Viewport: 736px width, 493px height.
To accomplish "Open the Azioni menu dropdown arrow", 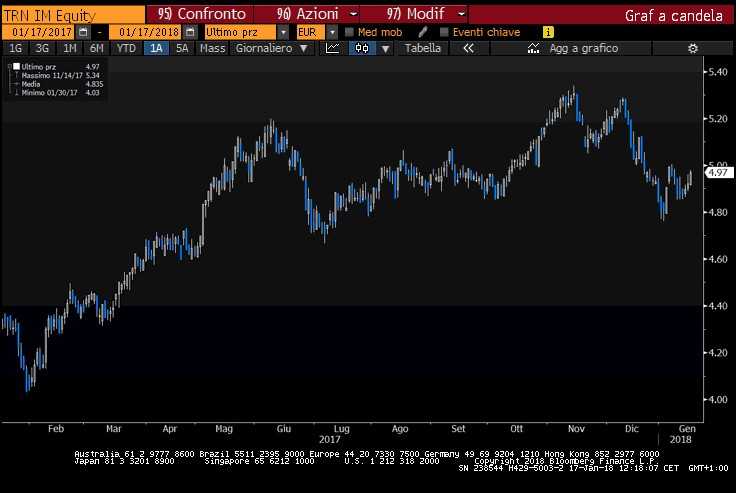I will [x=354, y=14].
